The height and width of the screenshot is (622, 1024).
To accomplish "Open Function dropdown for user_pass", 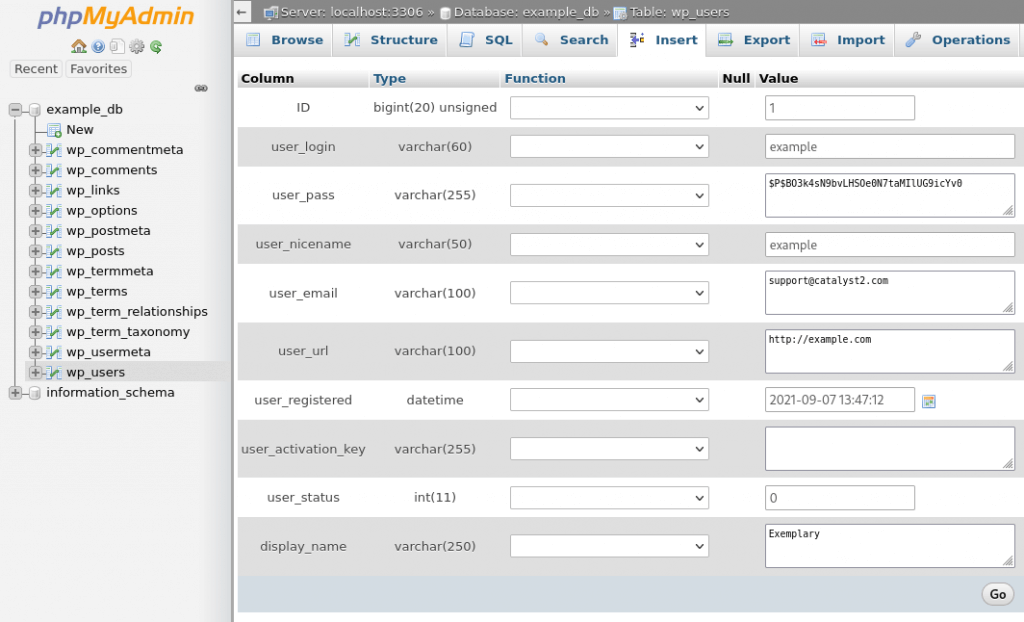I will [x=609, y=195].
